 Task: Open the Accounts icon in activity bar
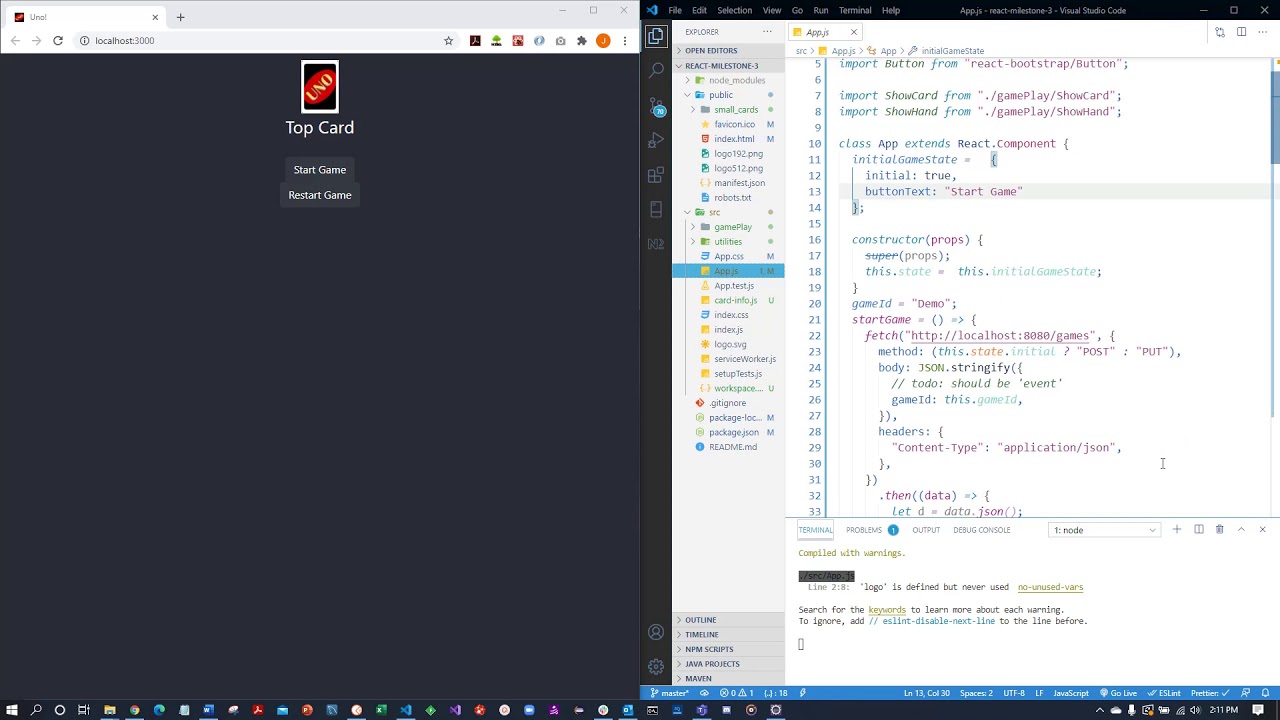pos(656,632)
